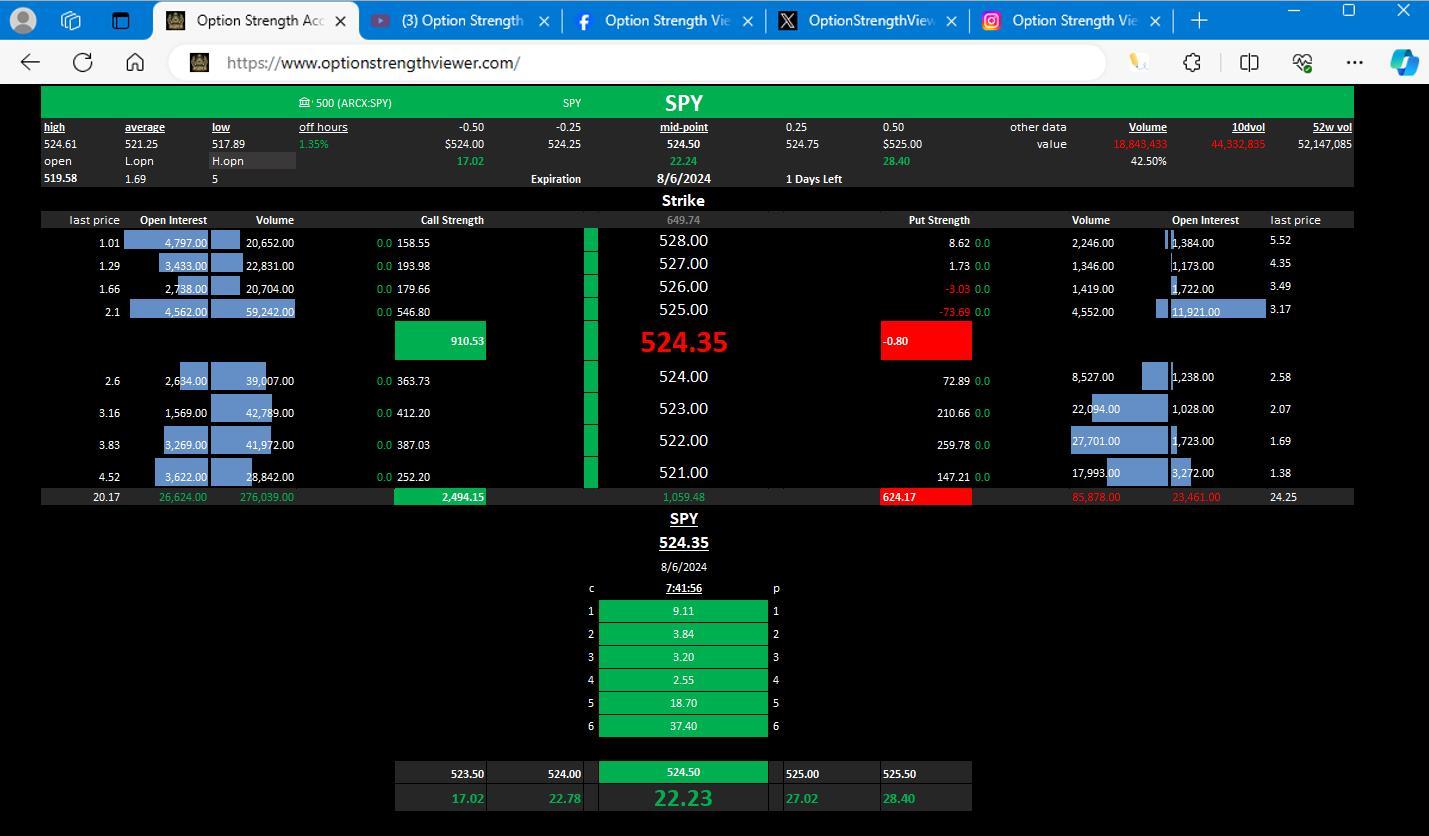Click the bank icon beside 500 (ARCX:SPY)
The height and width of the screenshot is (836, 1429).
point(304,103)
